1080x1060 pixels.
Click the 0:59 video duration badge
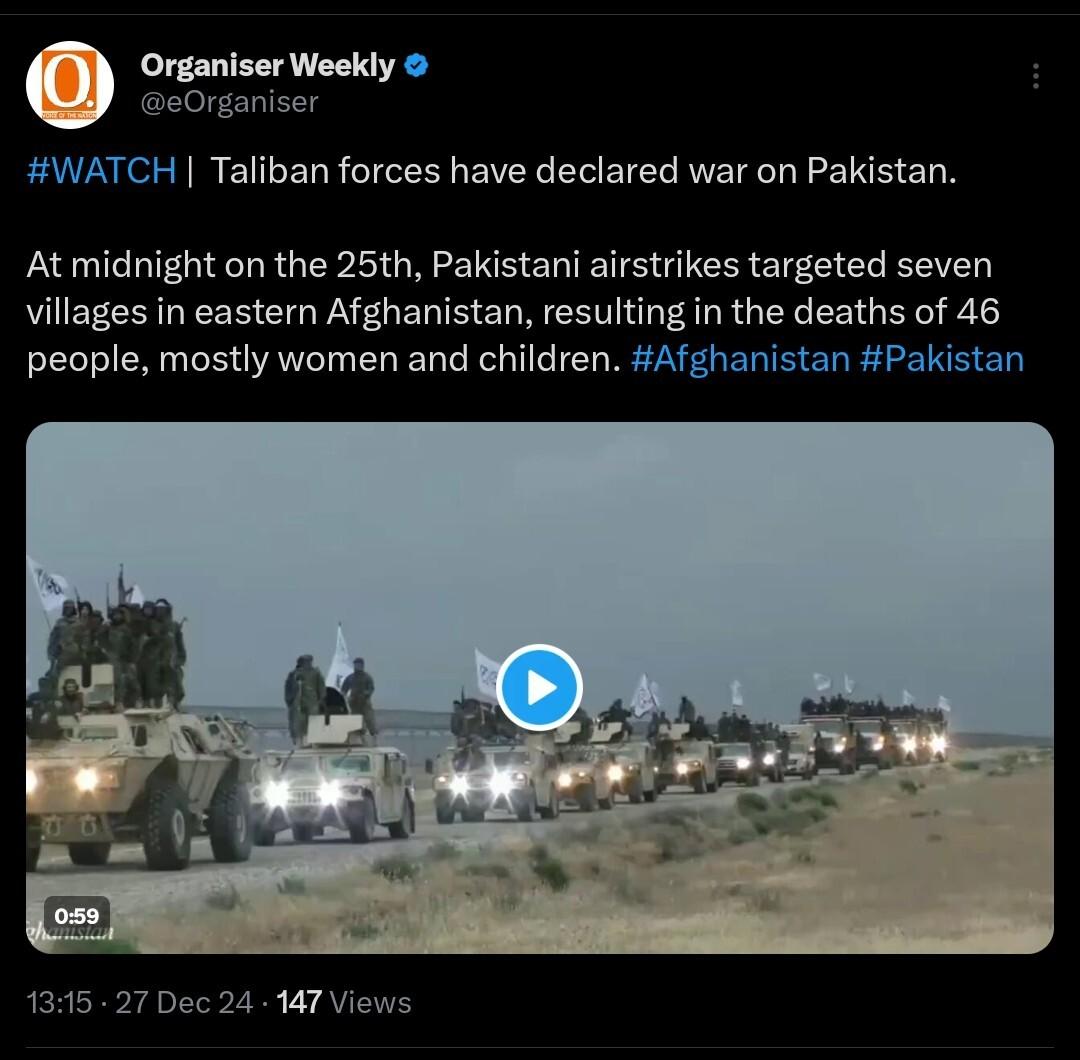point(76,915)
